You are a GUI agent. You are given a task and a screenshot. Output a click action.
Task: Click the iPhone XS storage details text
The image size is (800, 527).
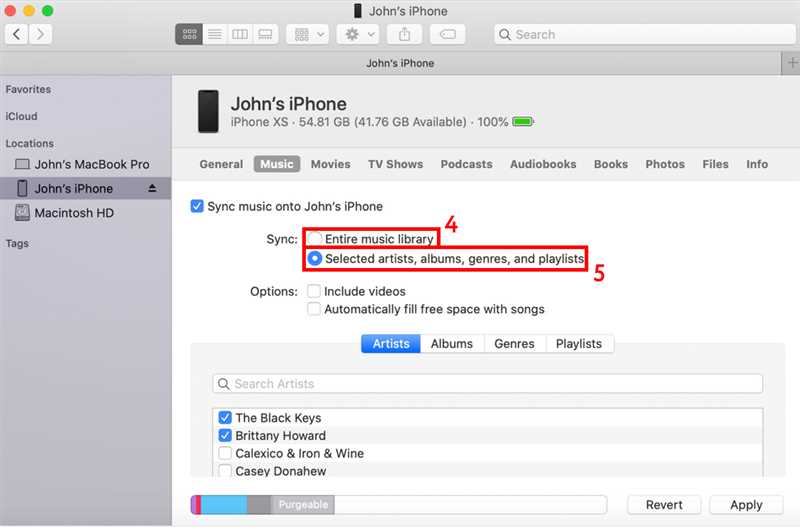tap(369, 122)
